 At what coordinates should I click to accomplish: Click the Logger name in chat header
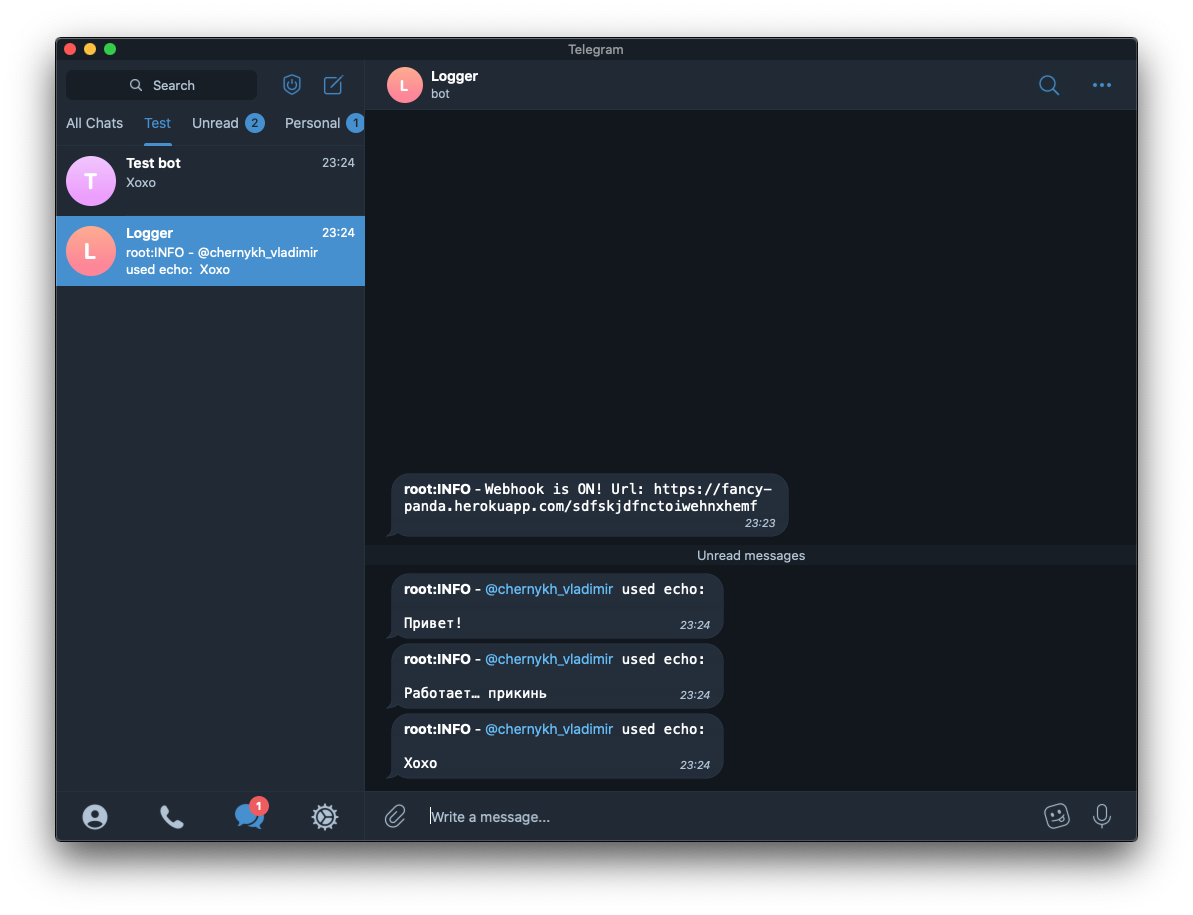pos(454,76)
